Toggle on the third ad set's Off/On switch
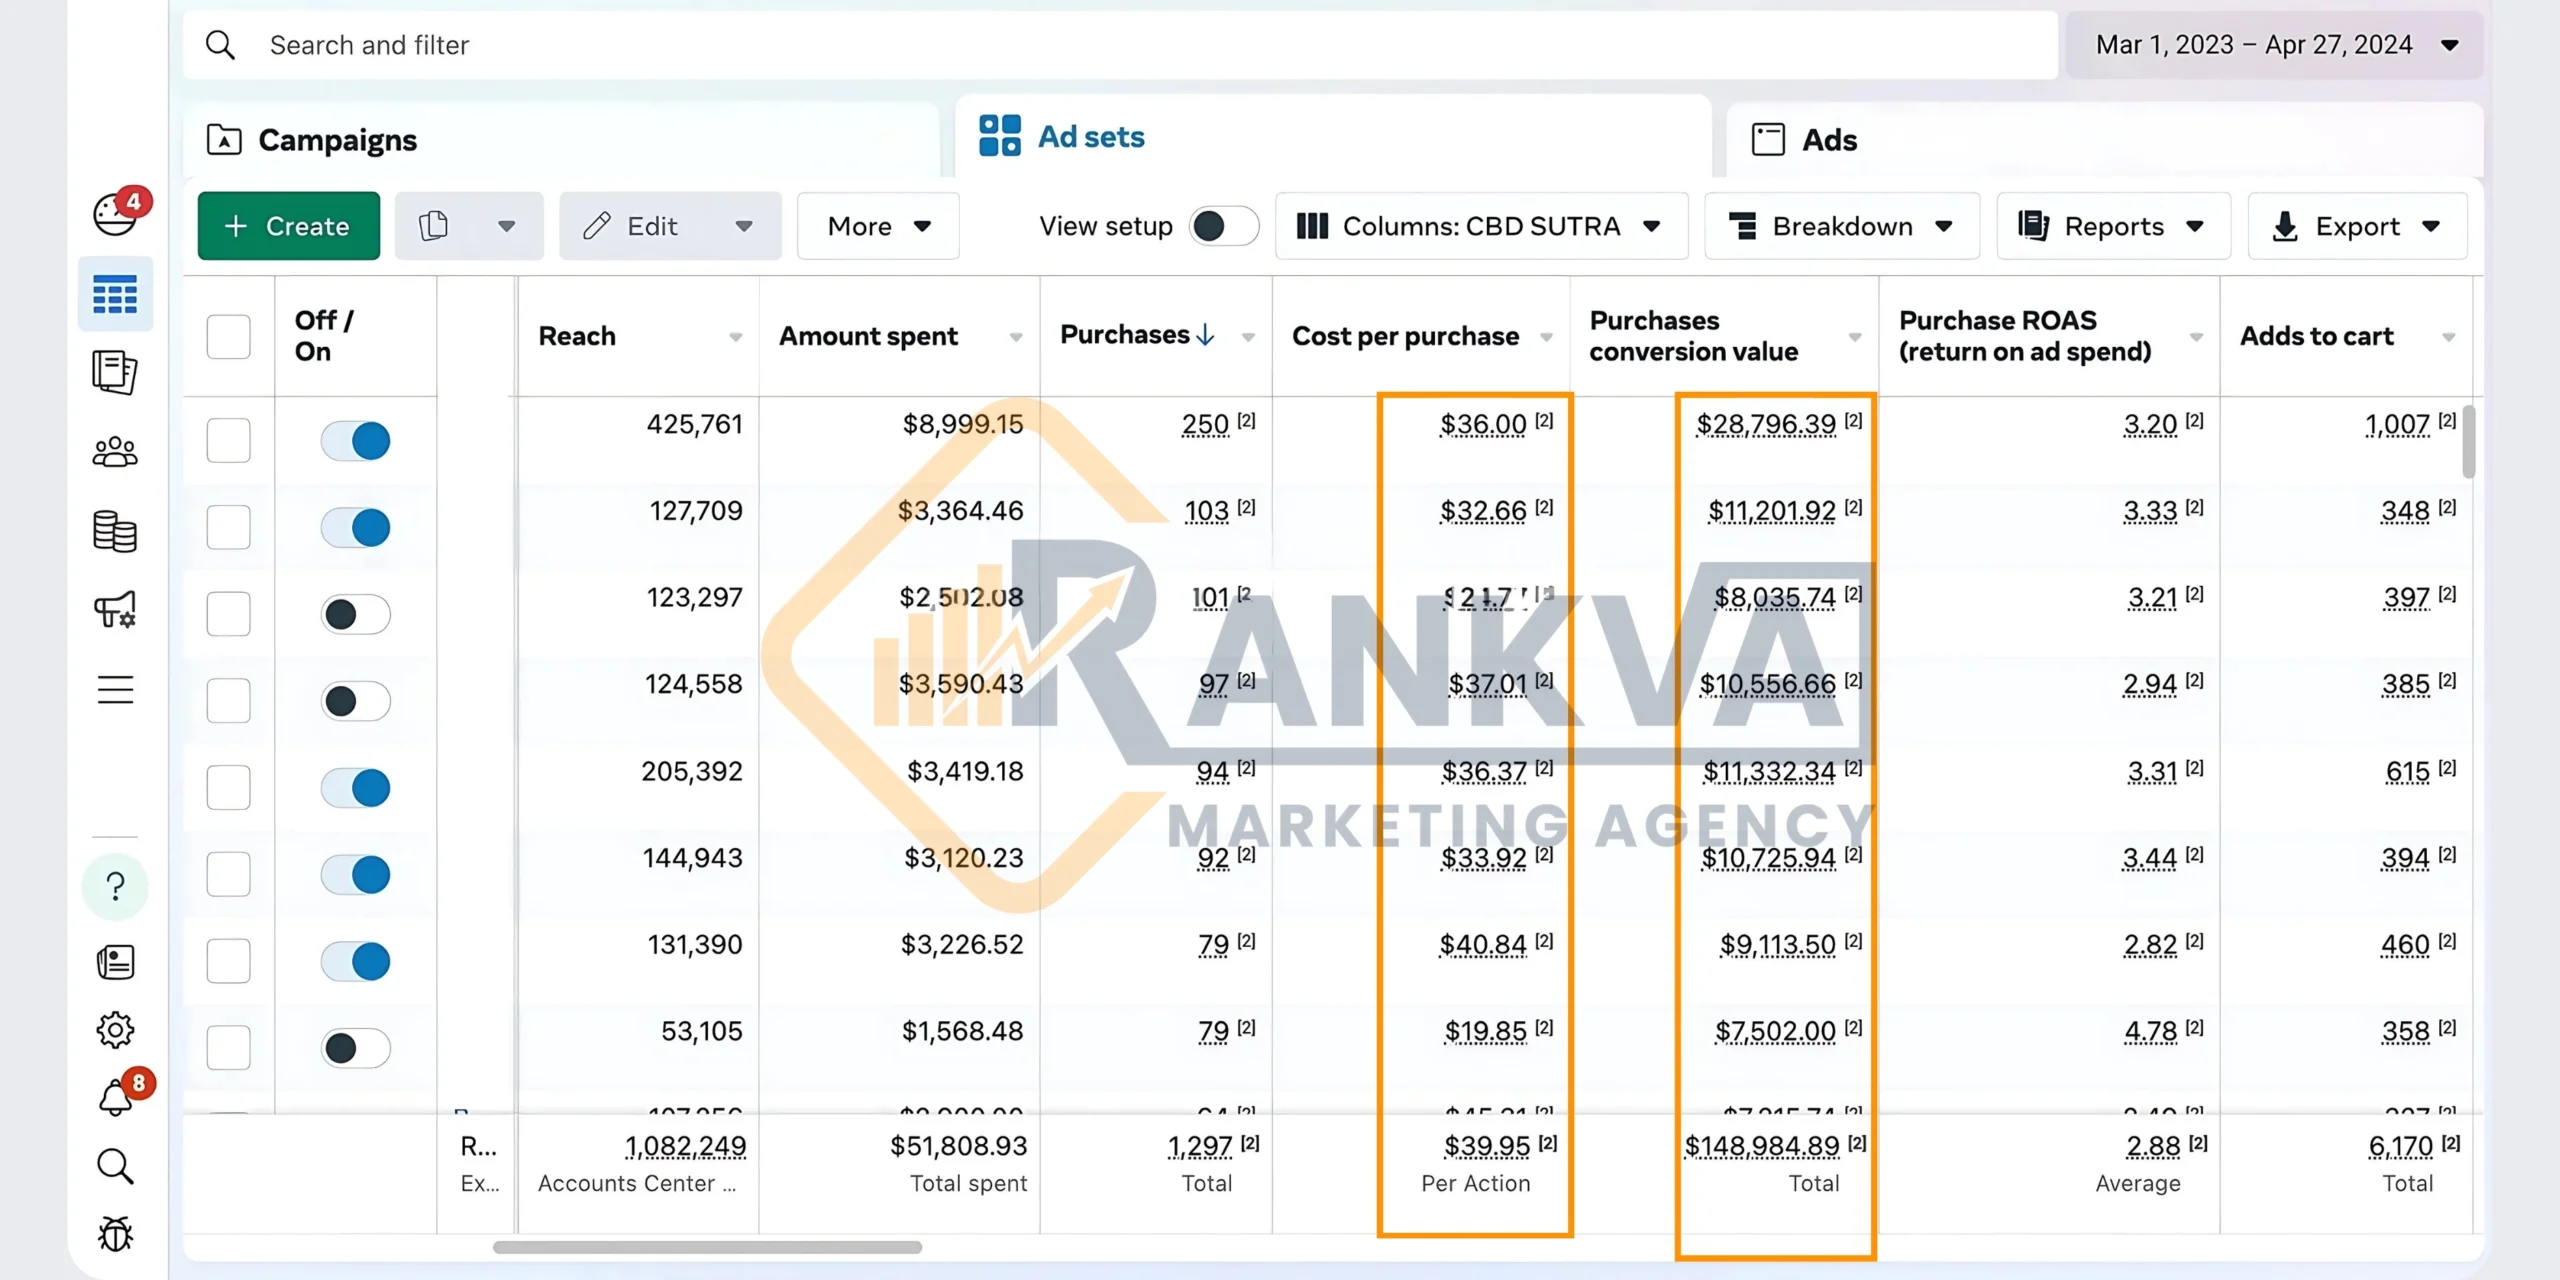The height and width of the screenshot is (1280, 2560). [x=355, y=613]
